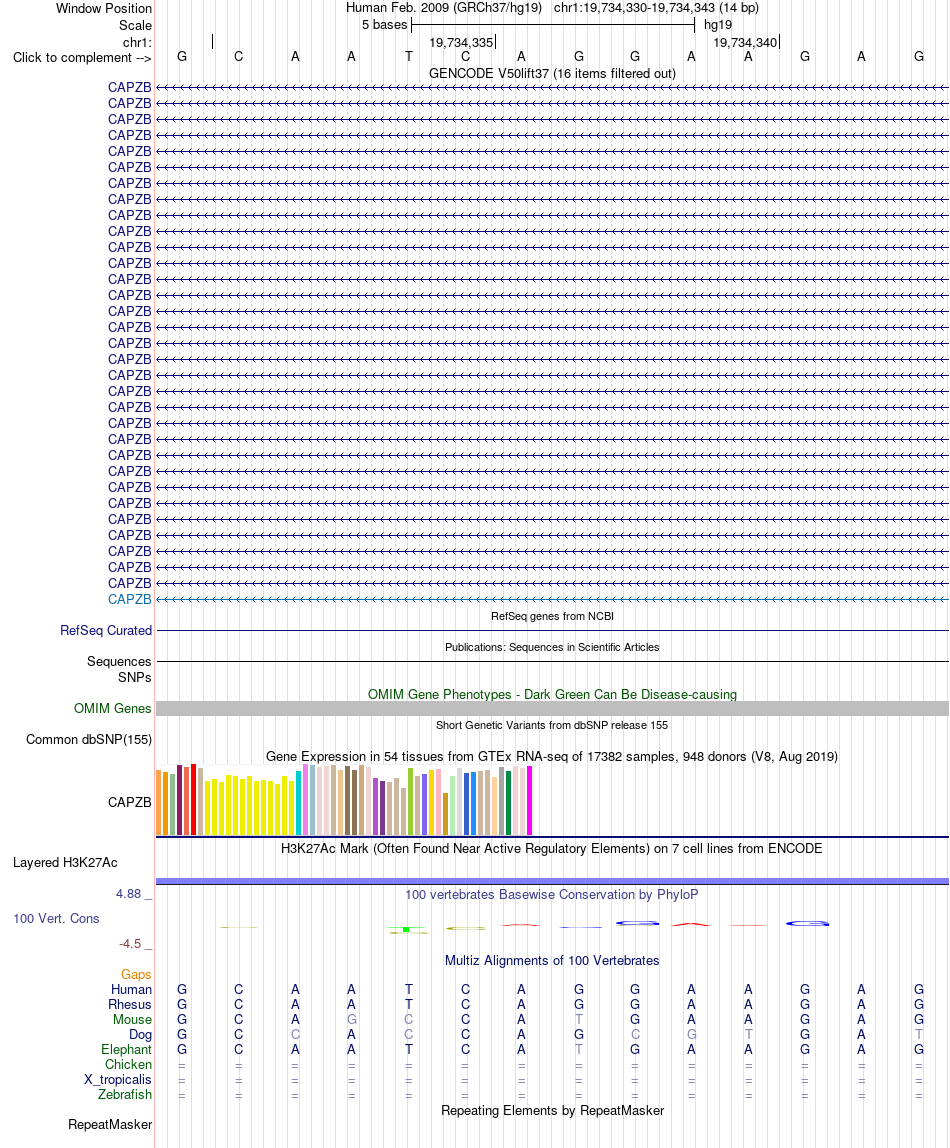950x1148 pixels.
Task: Click the OMIM Genes side label
Action: click(x=113, y=708)
